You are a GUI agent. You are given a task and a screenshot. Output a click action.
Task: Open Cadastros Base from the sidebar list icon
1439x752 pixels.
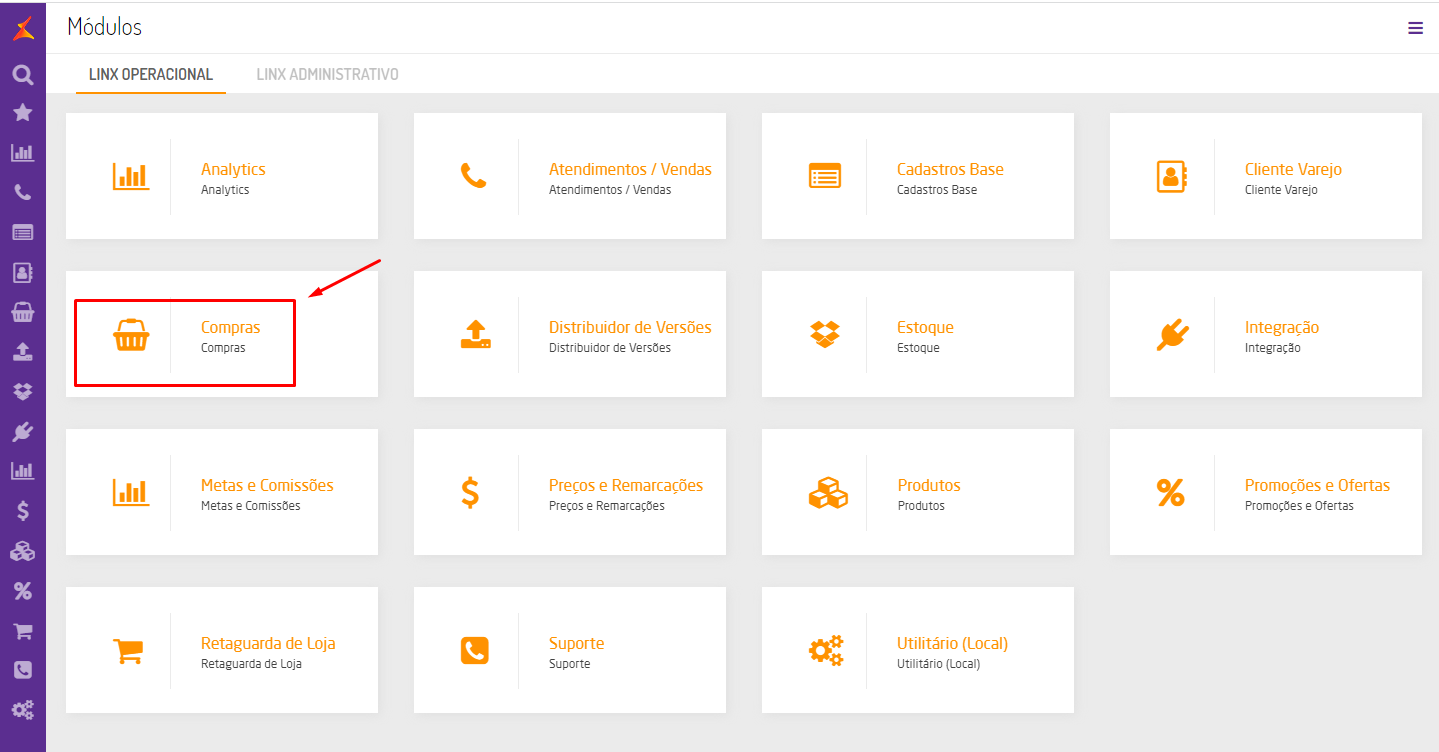[23, 232]
